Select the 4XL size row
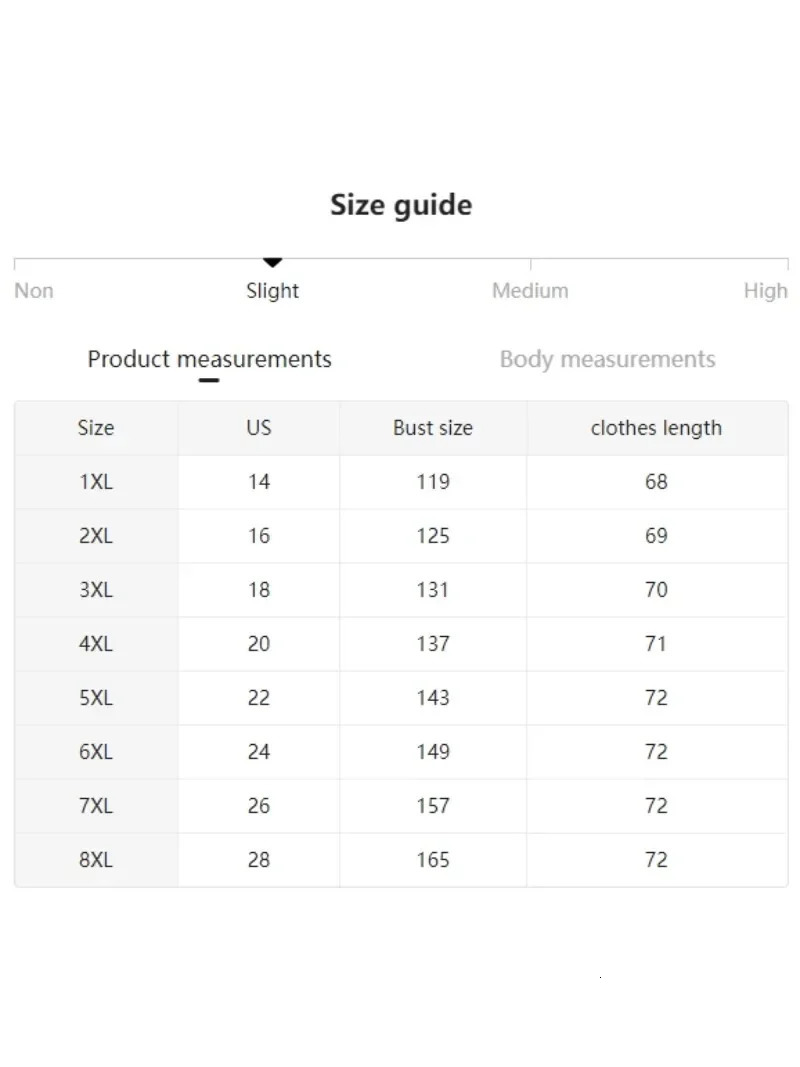The height and width of the screenshot is (1067, 800). pyautogui.click(x=96, y=644)
